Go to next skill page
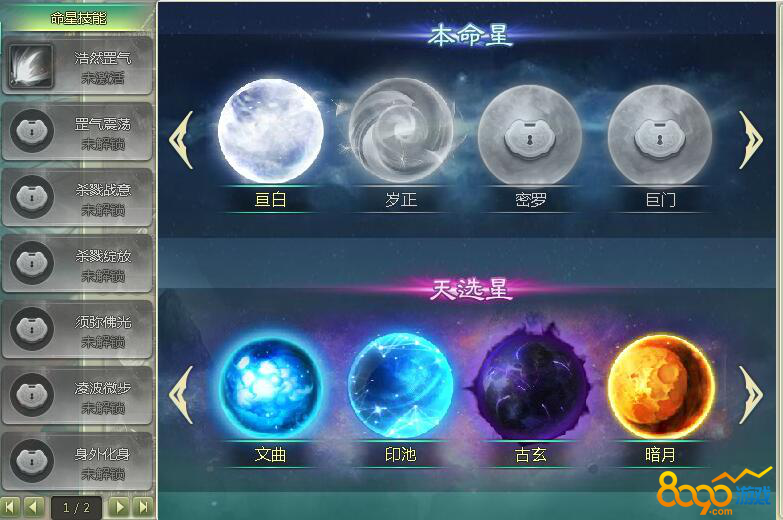Image resolution: width=783 pixels, height=520 pixels. pos(119,508)
